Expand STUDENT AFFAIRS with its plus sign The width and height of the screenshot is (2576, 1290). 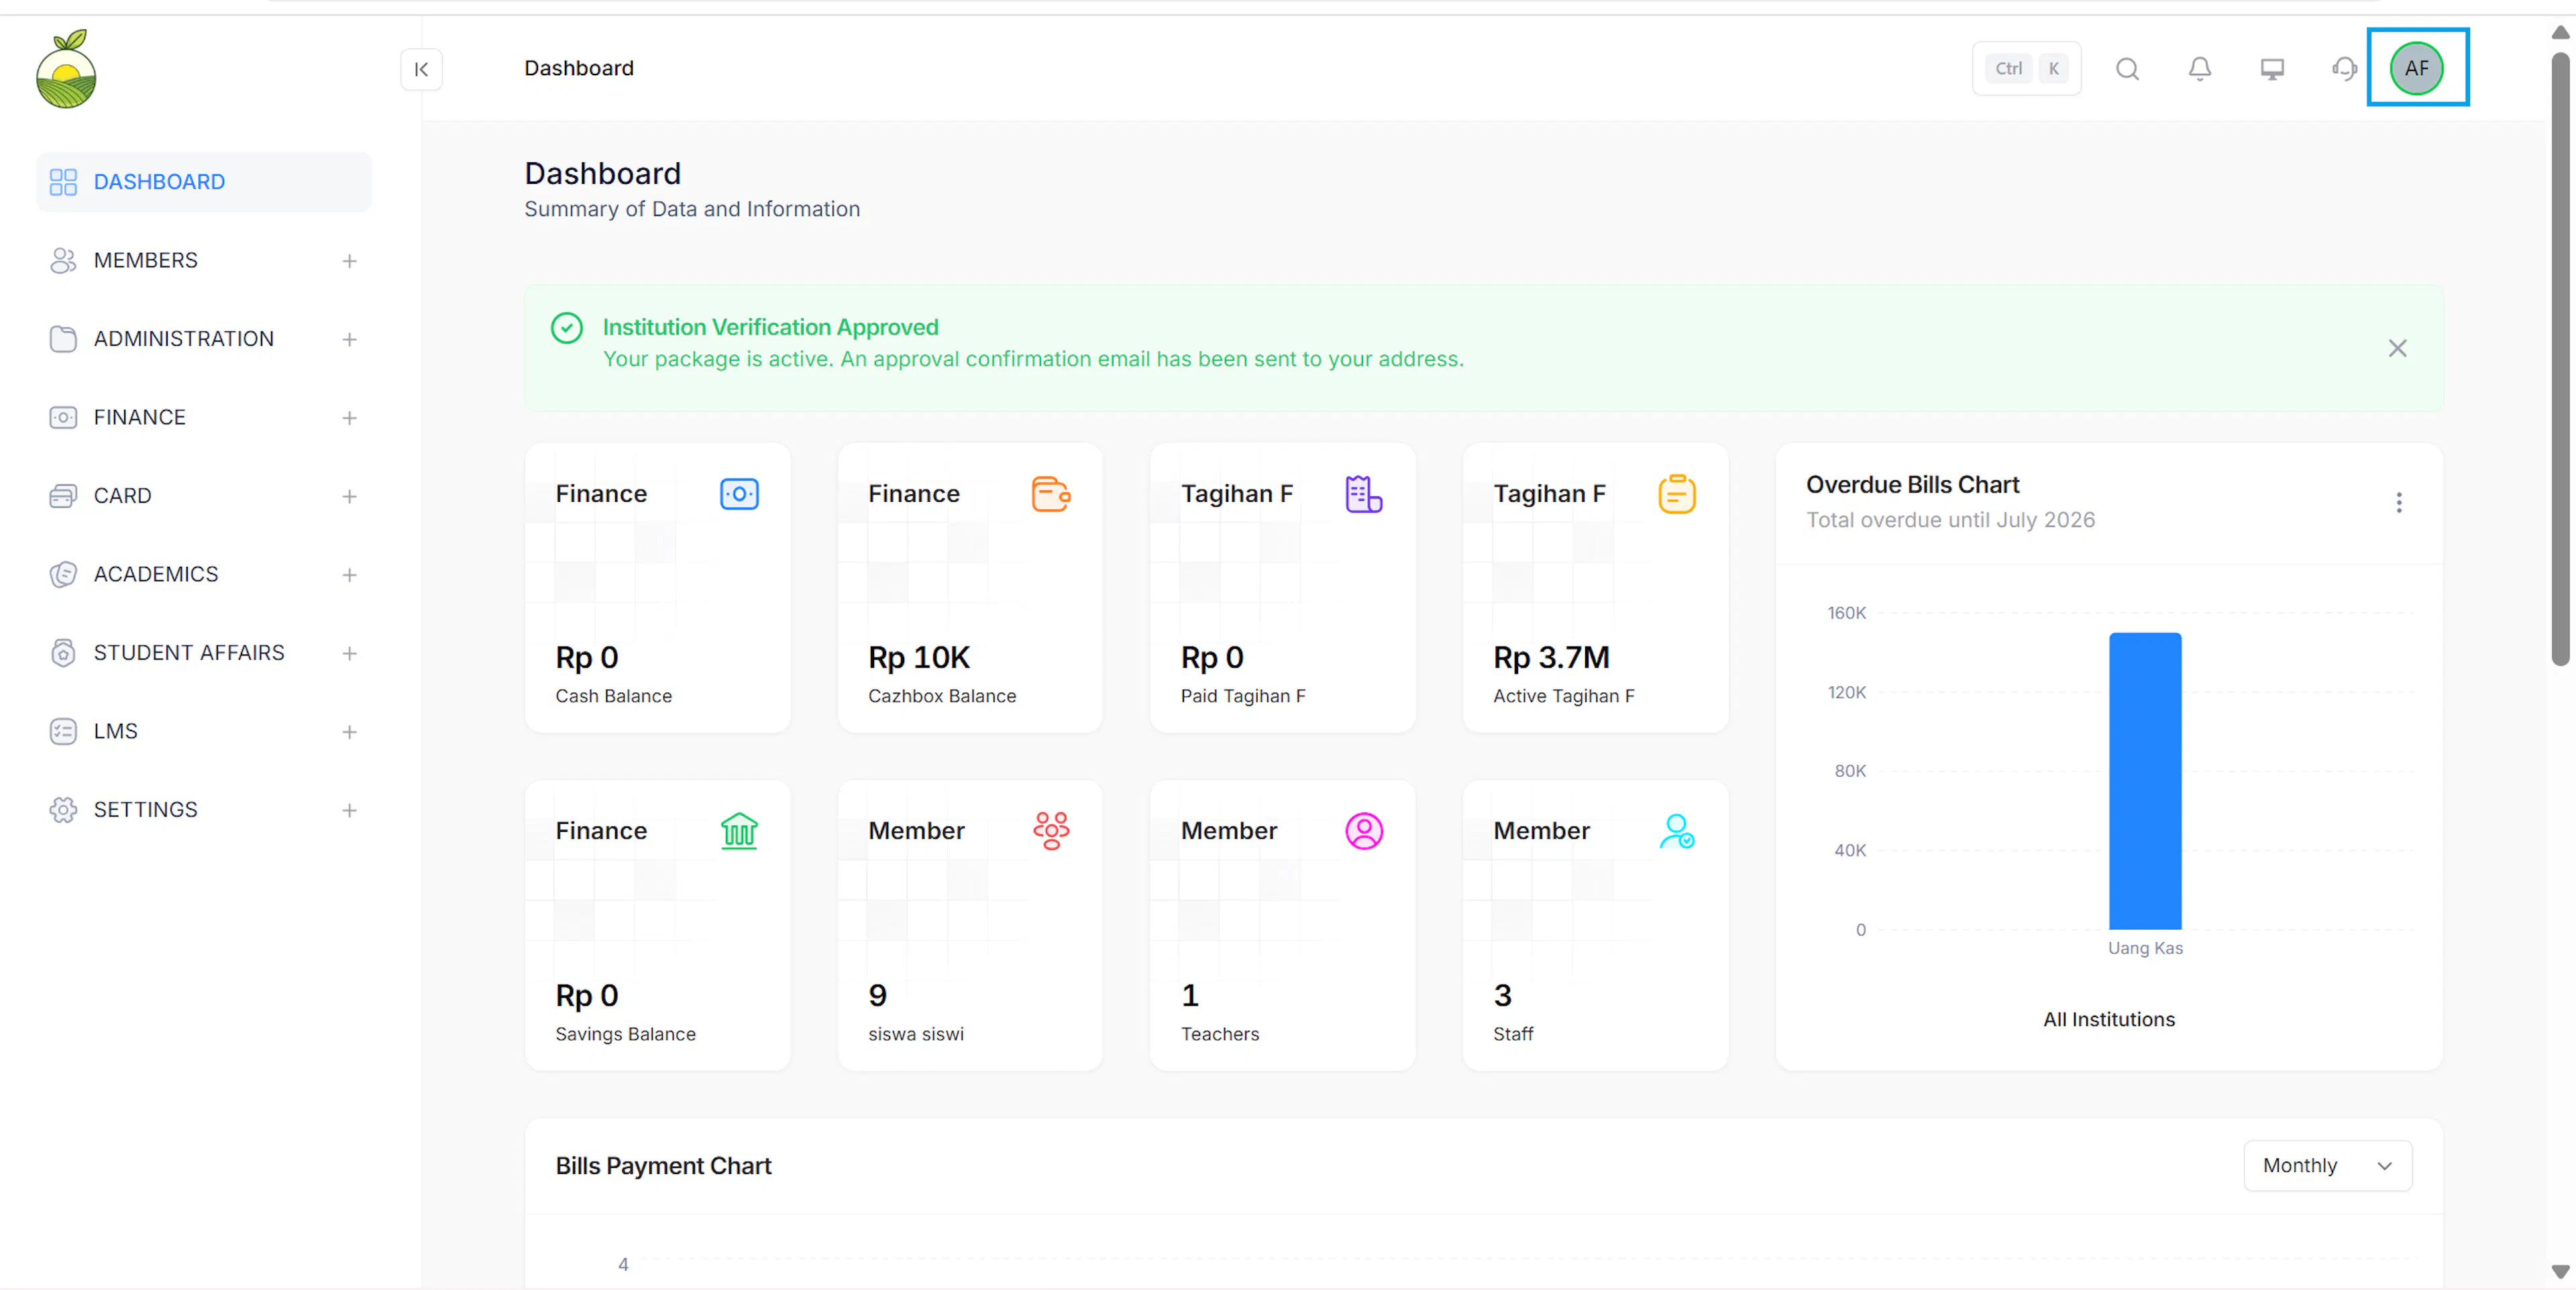tap(349, 654)
